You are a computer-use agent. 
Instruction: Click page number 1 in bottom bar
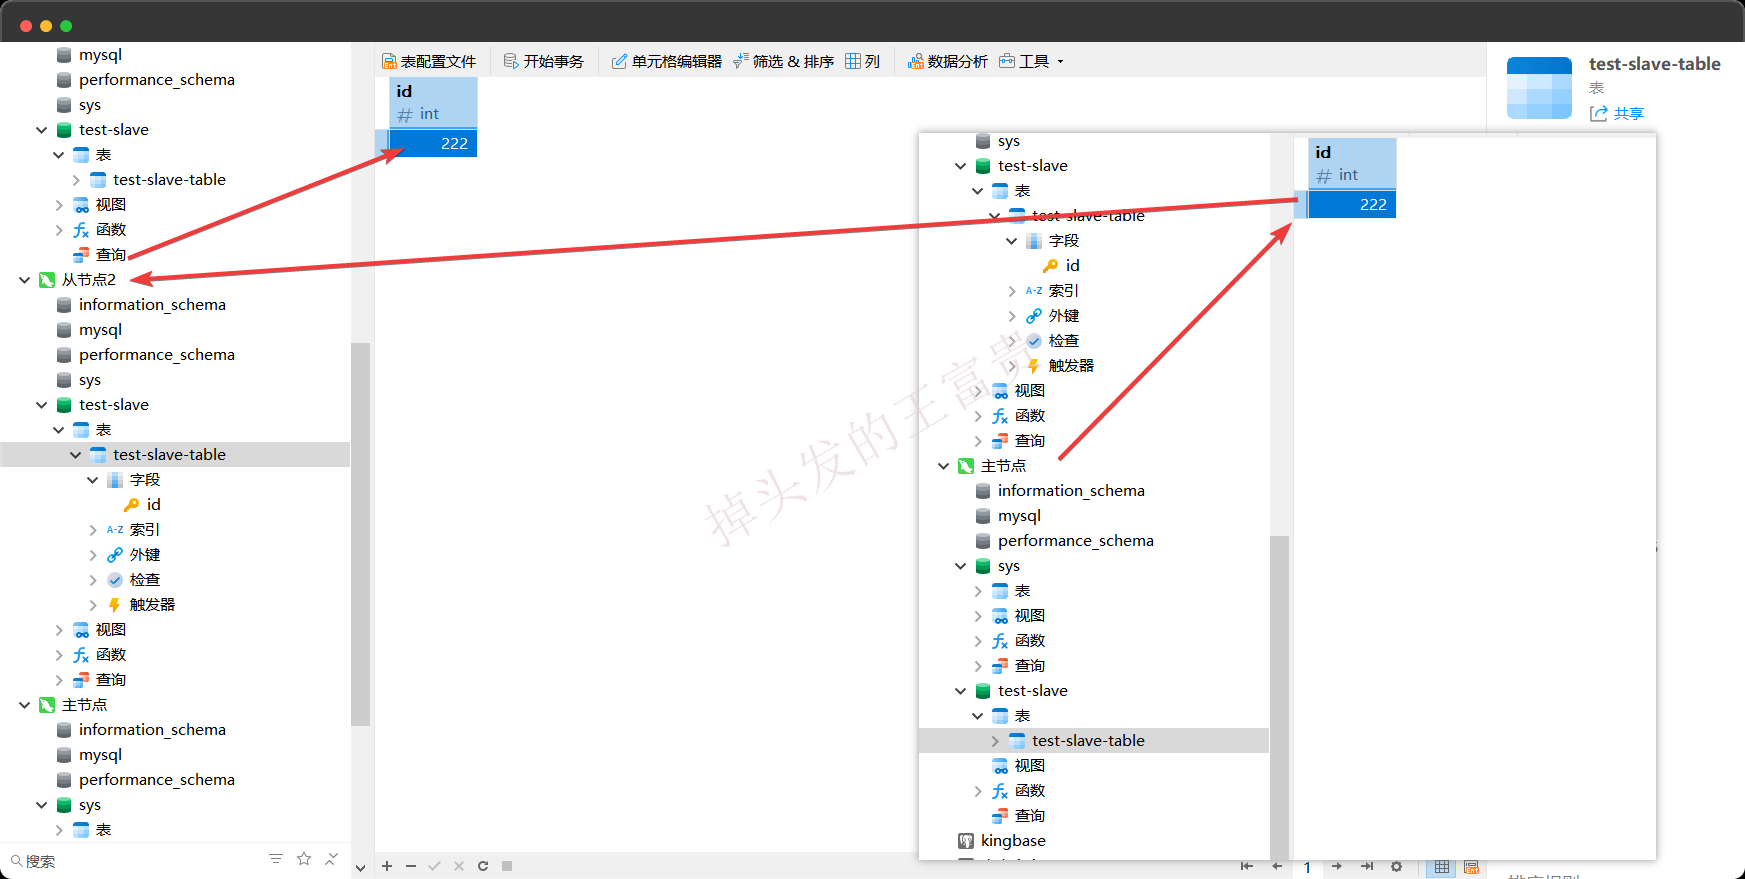1307,867
